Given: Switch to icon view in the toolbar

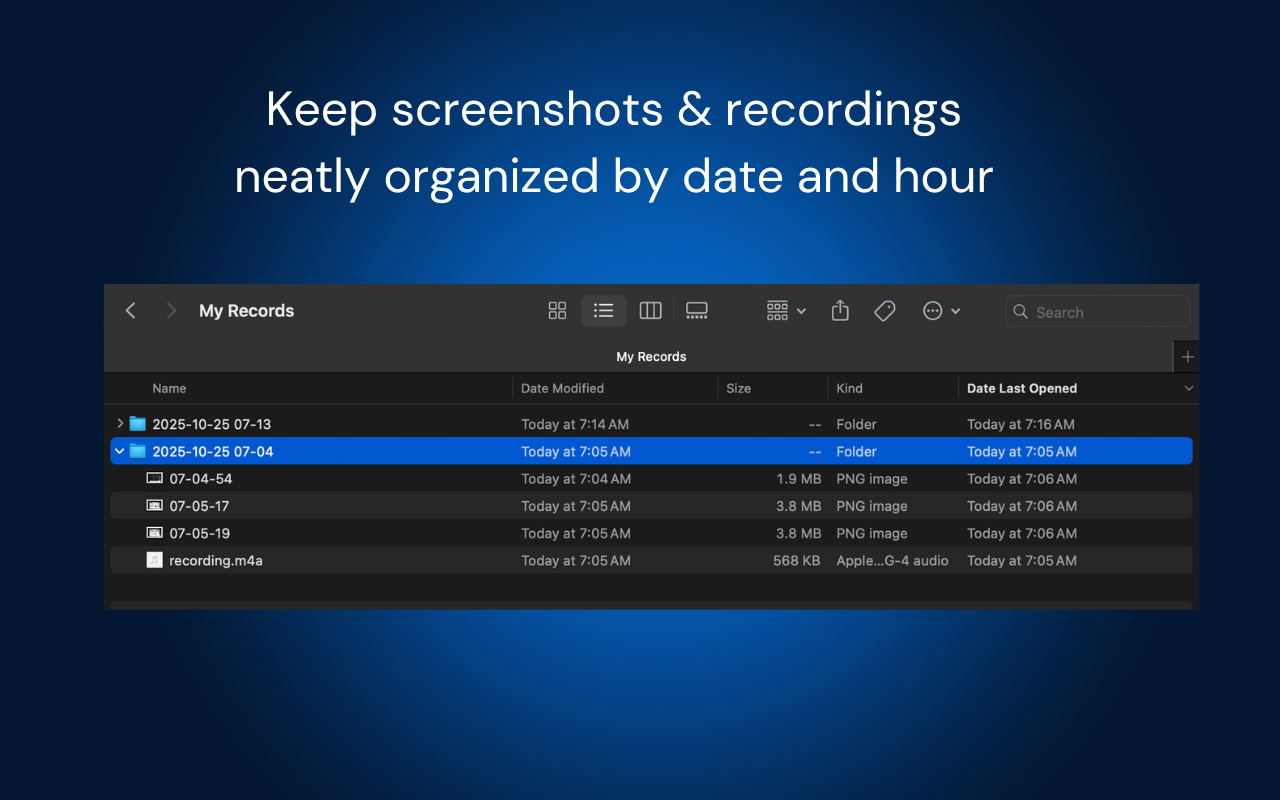Looking at the screenshot, I should (557, 311).
